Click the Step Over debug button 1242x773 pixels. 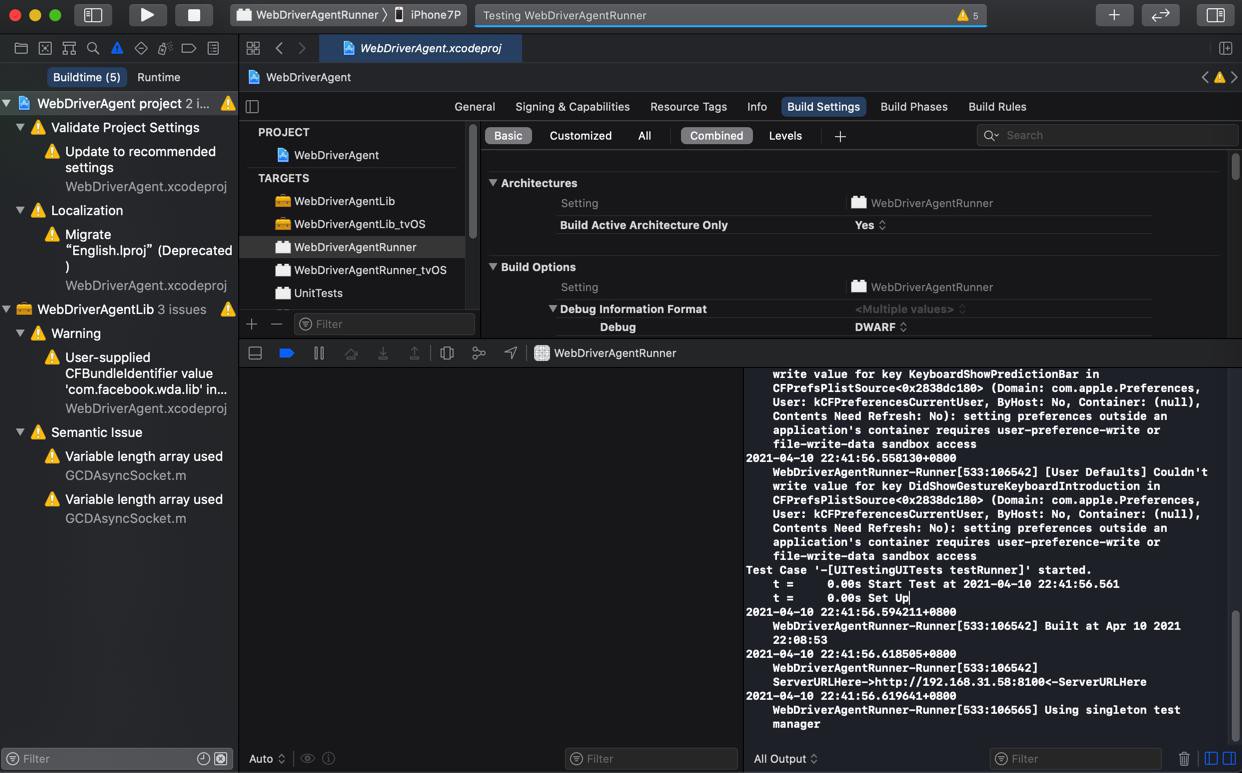point(351,353)
